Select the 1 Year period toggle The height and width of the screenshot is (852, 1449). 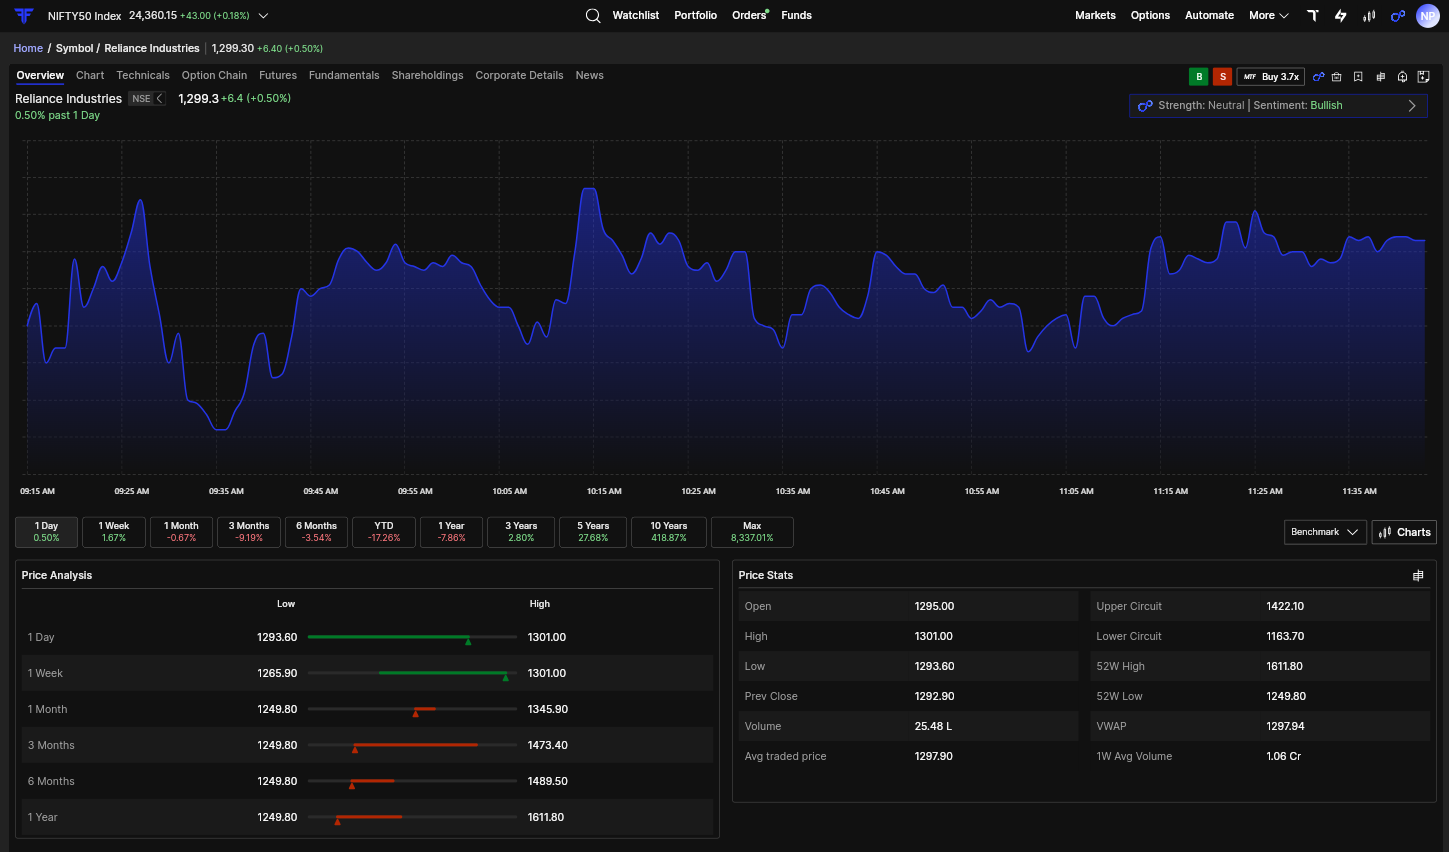pyautogui.click(x=452, y=532)
